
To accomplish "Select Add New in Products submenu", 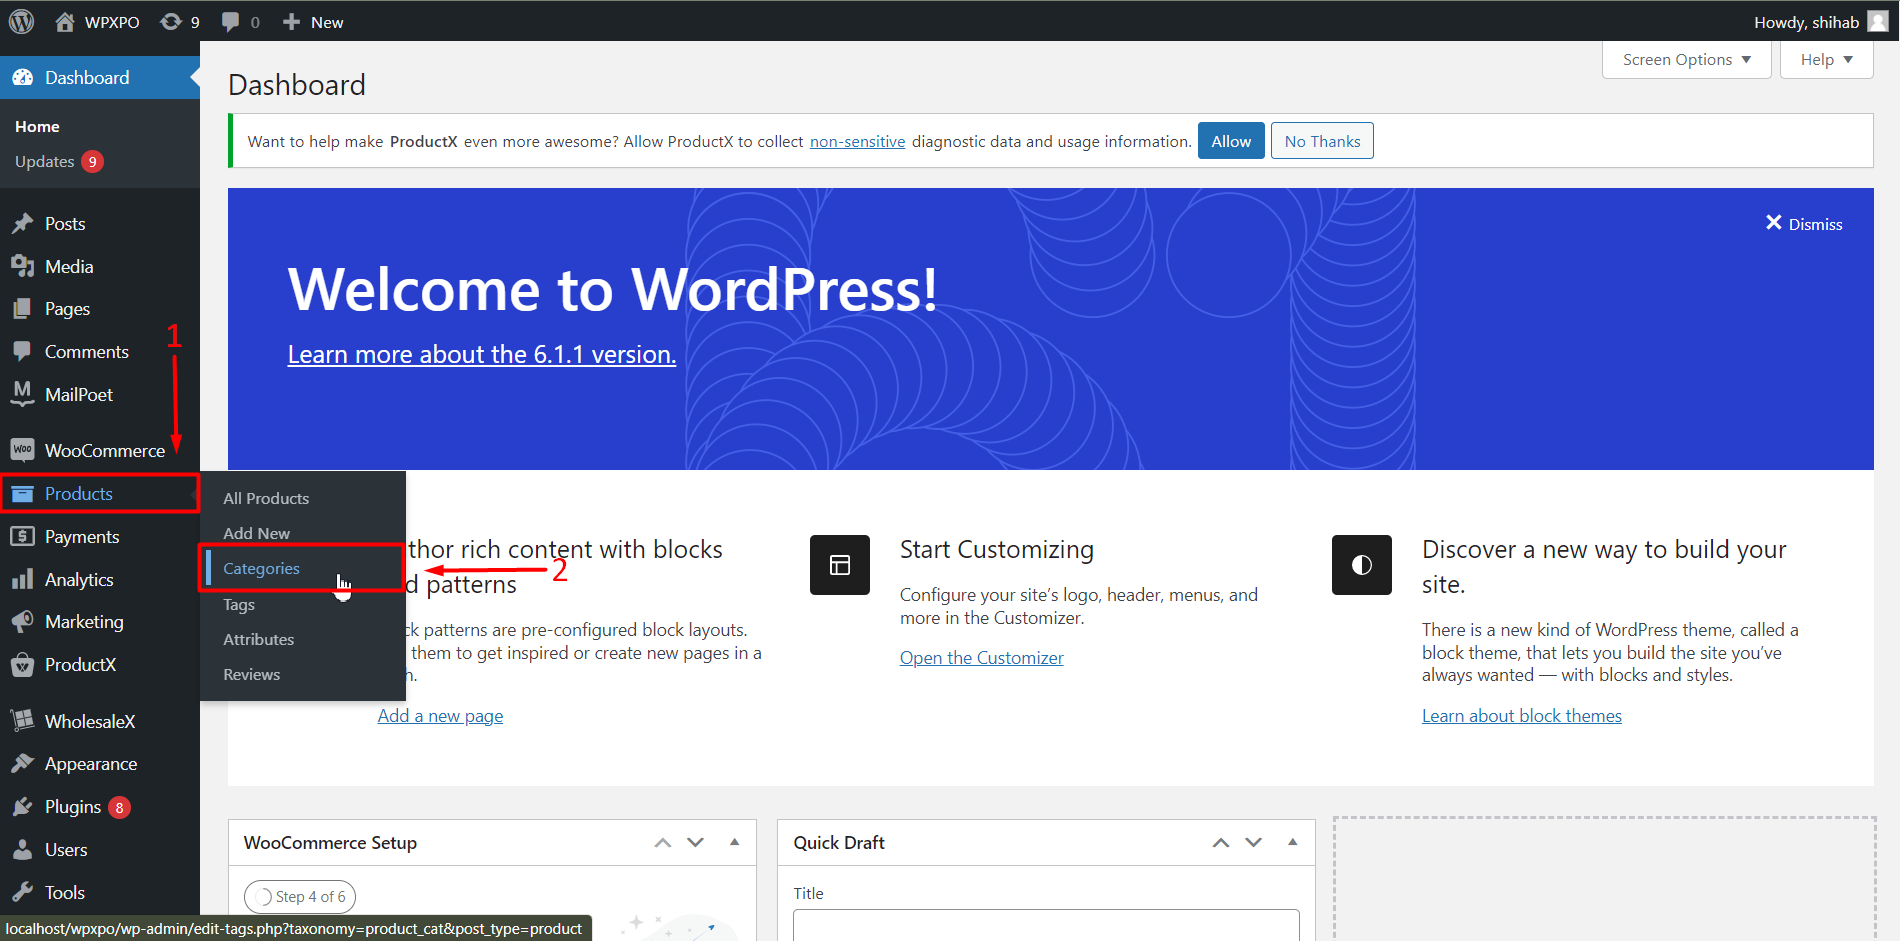I will click(x=256, y=533).
